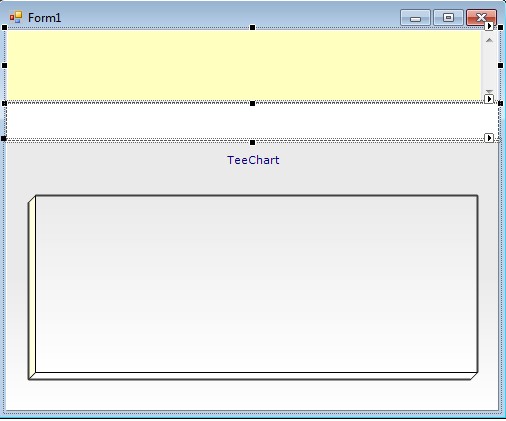Click the textbox scrollbar down arrow

pyautogui.click(x=489, y=91)
